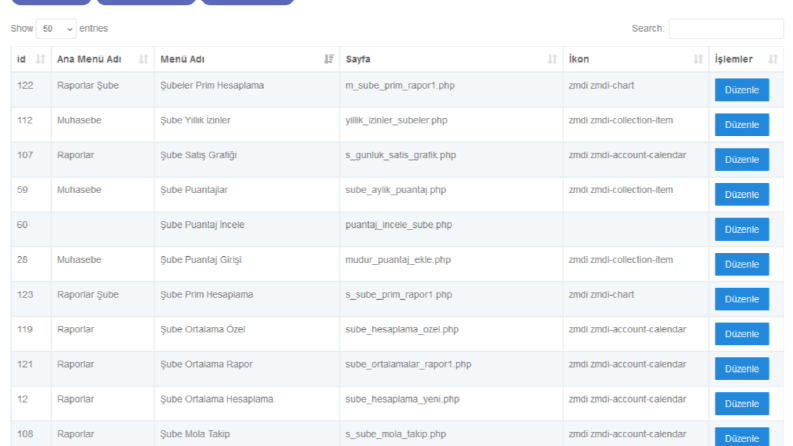Open the entries count dropdown showing 50
This screenshot has width=793, height=446.
click(56, 29)
